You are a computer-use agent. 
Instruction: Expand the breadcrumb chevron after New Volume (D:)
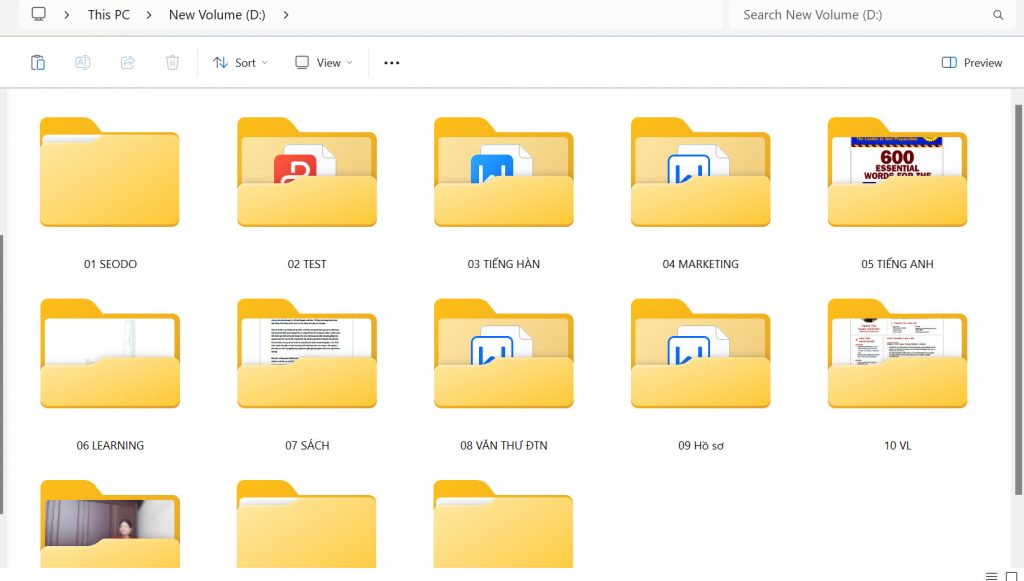[286, 15]
